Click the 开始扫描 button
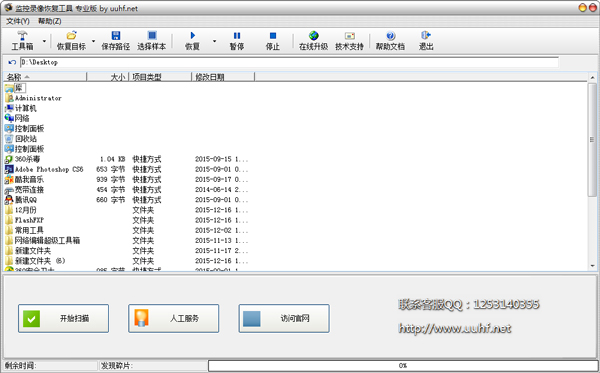 pos(64,318)
